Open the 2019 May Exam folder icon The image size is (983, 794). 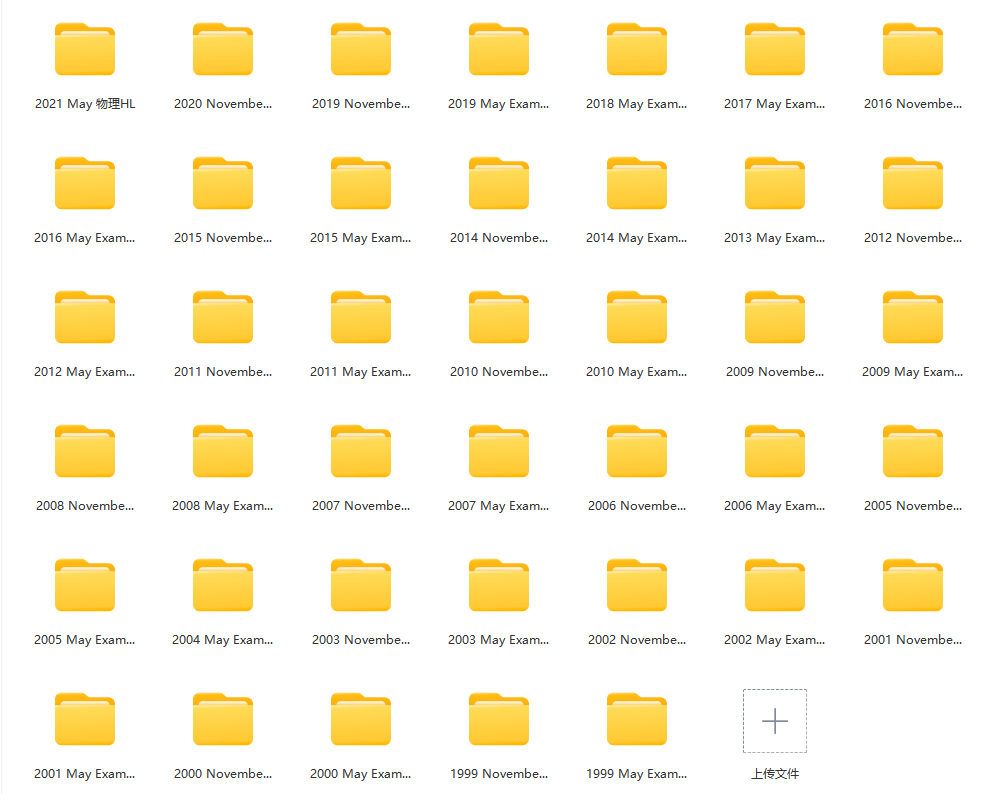[x=498, y=49]
